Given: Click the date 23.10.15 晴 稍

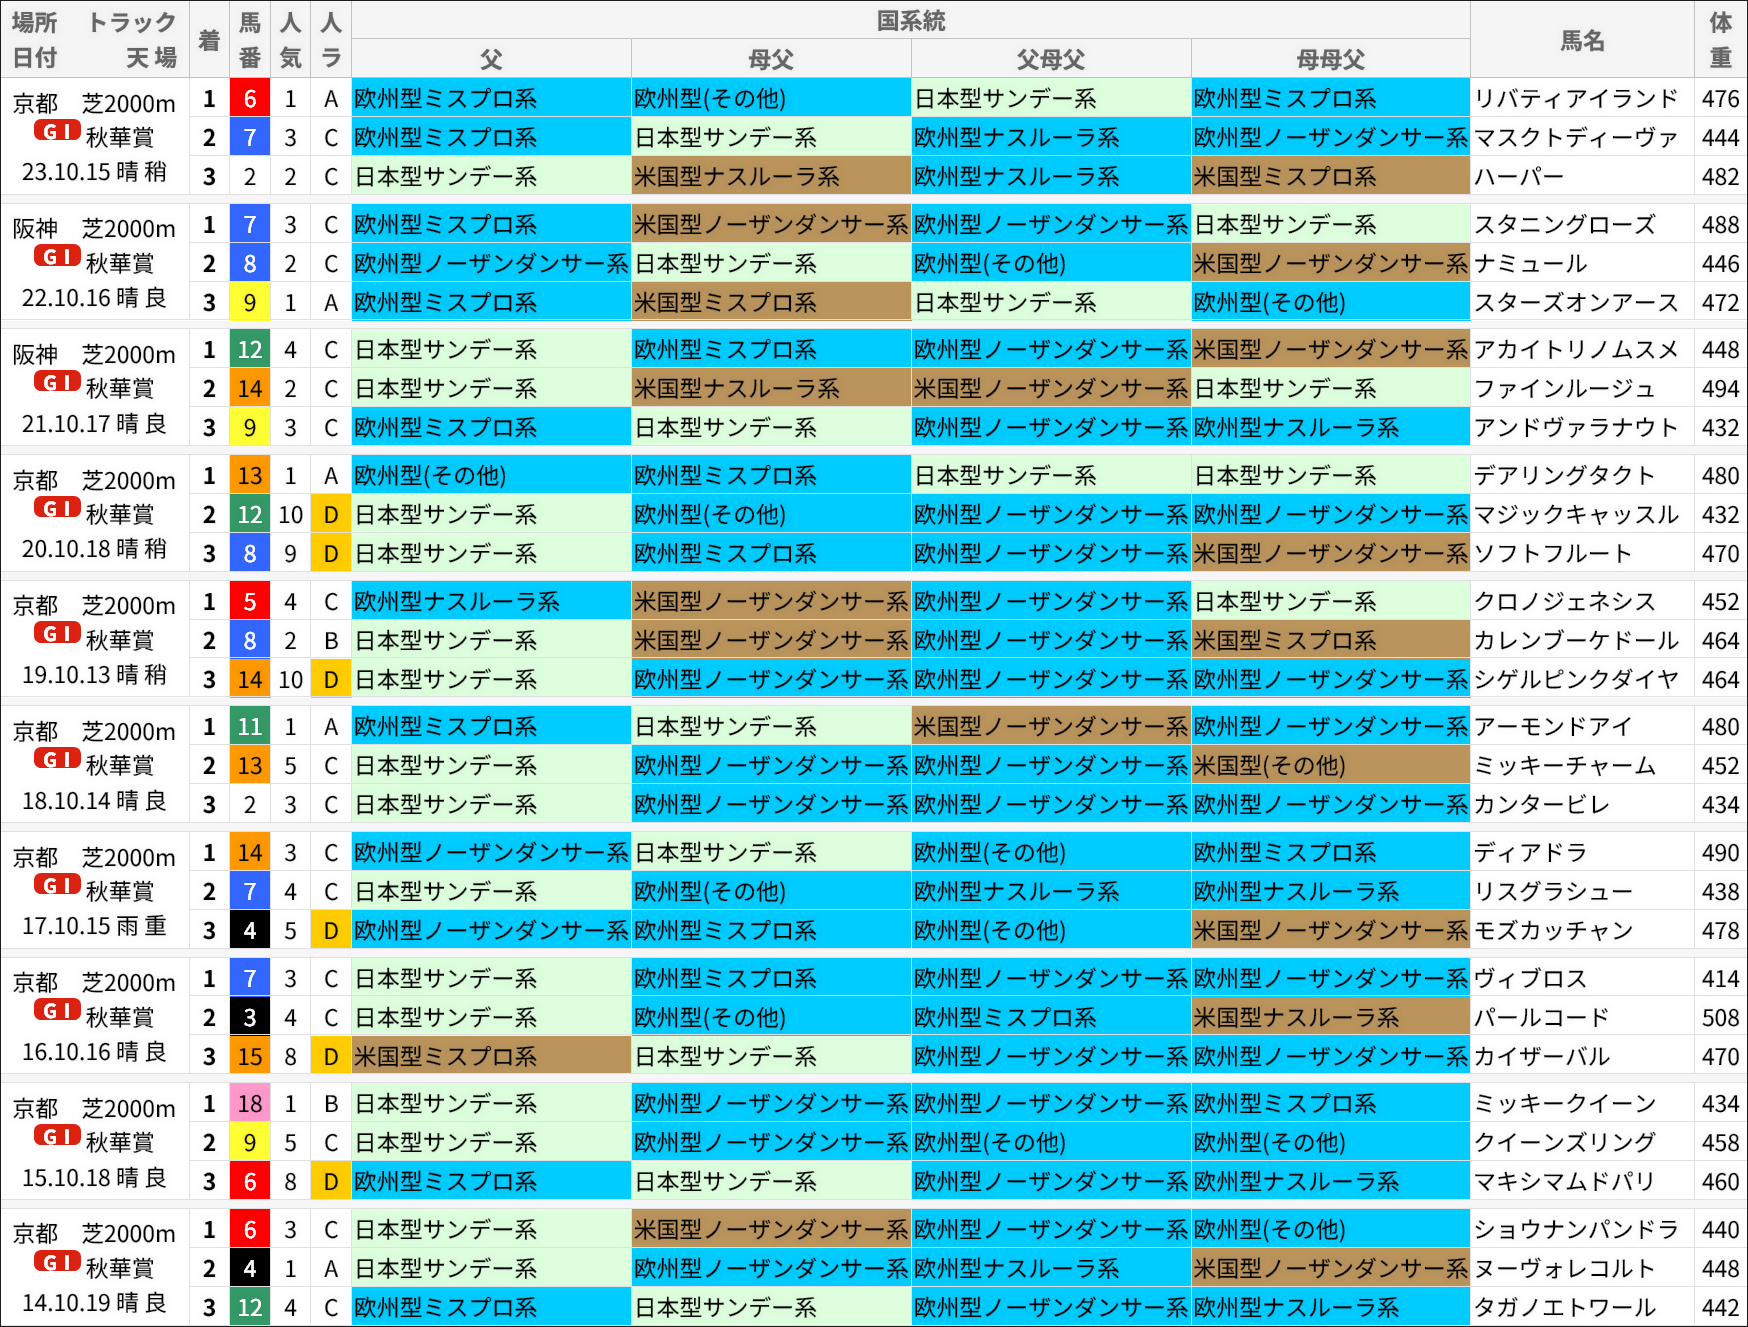Looking at the screenshot, I should (x=94, y=172).
